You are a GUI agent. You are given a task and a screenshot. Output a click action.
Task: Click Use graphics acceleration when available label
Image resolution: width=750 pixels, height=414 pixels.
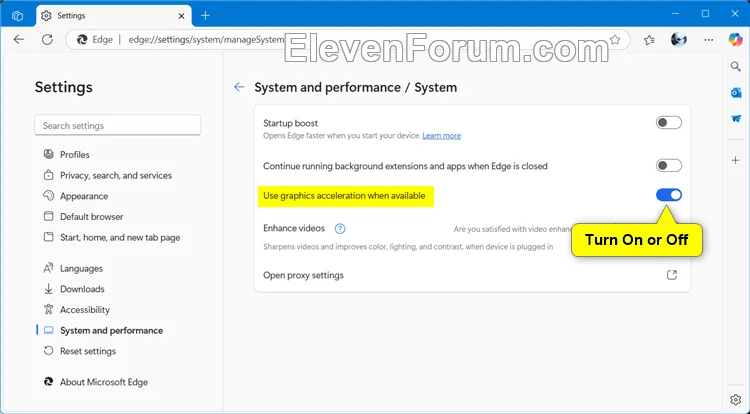click(x=344, y=196)
